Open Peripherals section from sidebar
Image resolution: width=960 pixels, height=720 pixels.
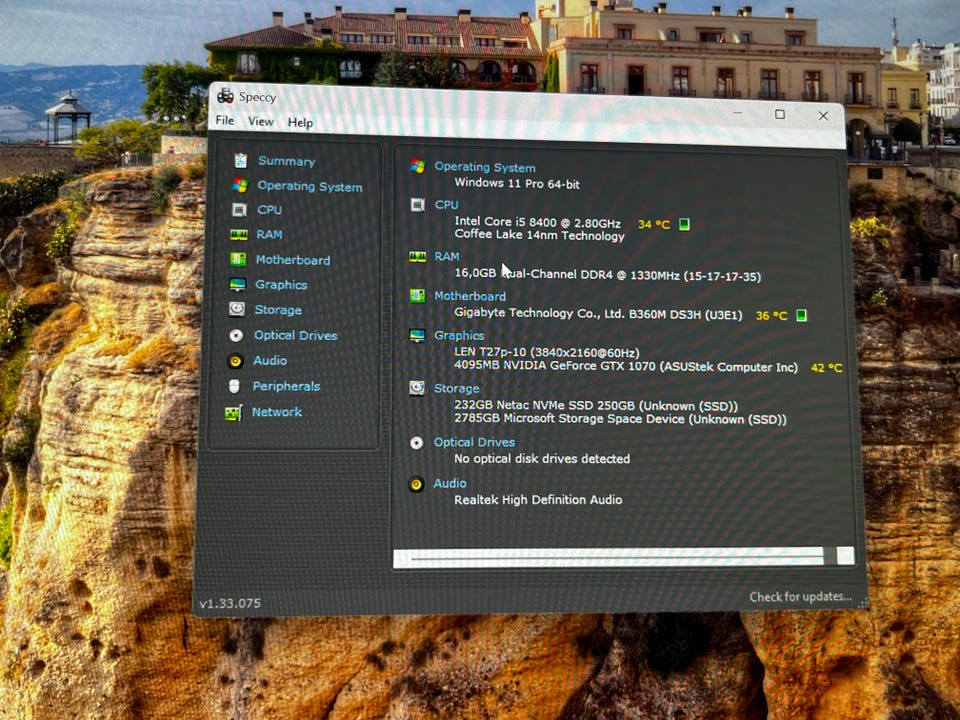tap(286, 386)
